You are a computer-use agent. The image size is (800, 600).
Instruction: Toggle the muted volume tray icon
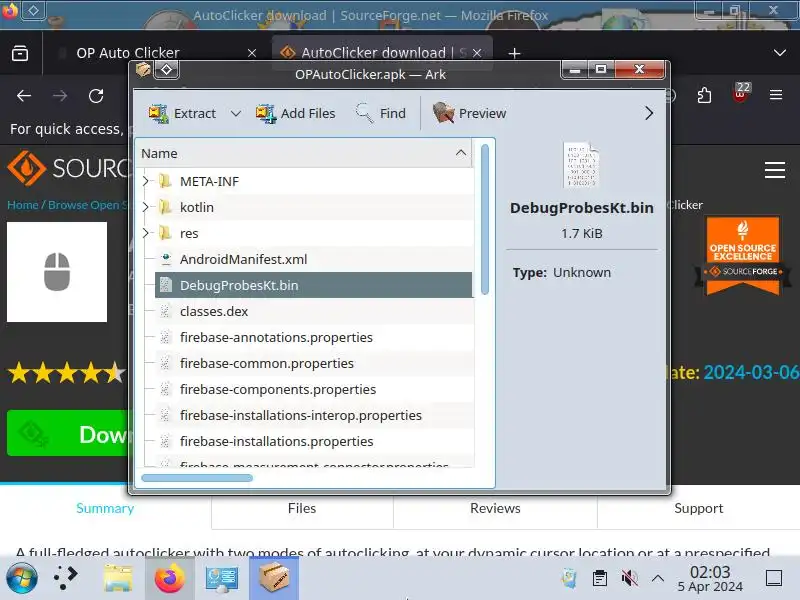coord(629,578)
